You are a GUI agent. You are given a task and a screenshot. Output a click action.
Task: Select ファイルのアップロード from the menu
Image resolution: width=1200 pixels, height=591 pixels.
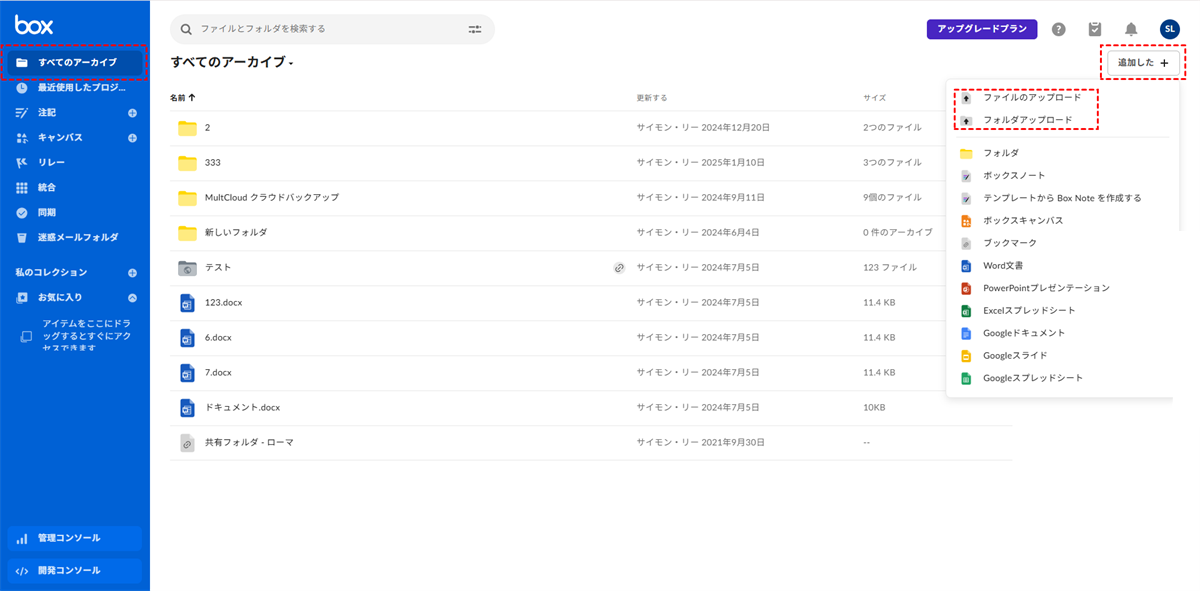pos(1031,98)
